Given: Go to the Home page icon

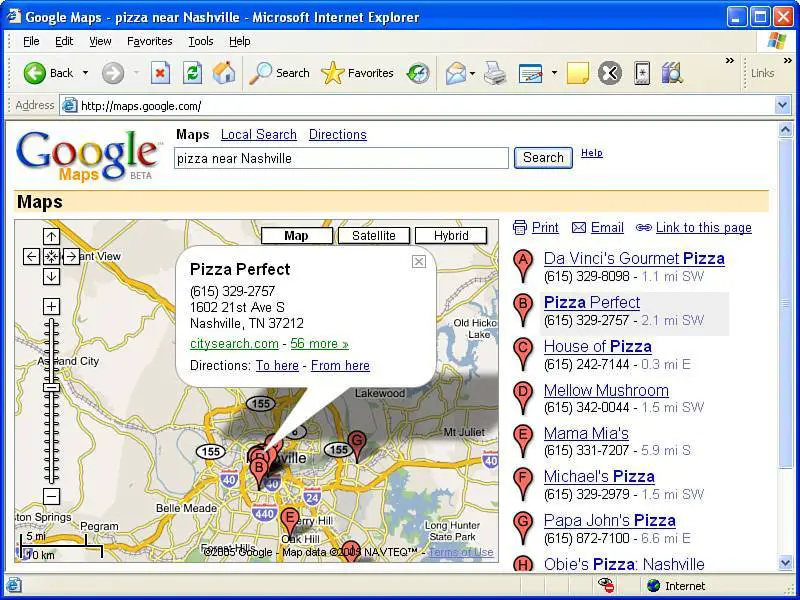Looking at the screenshot, I should (223, 73).
